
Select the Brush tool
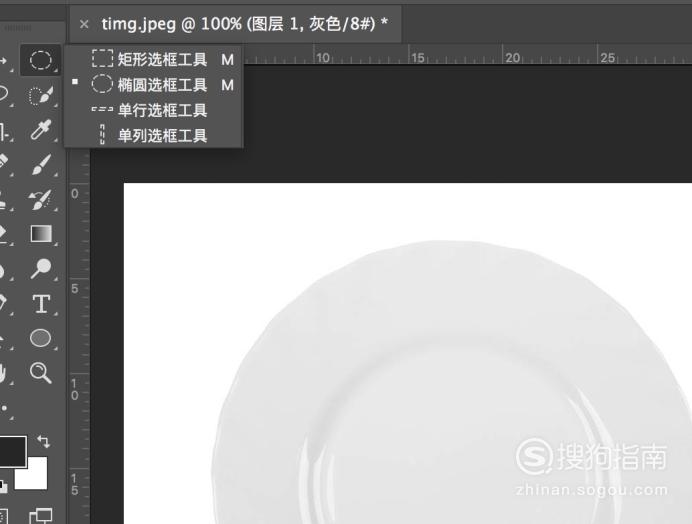[x=41, y=165]
